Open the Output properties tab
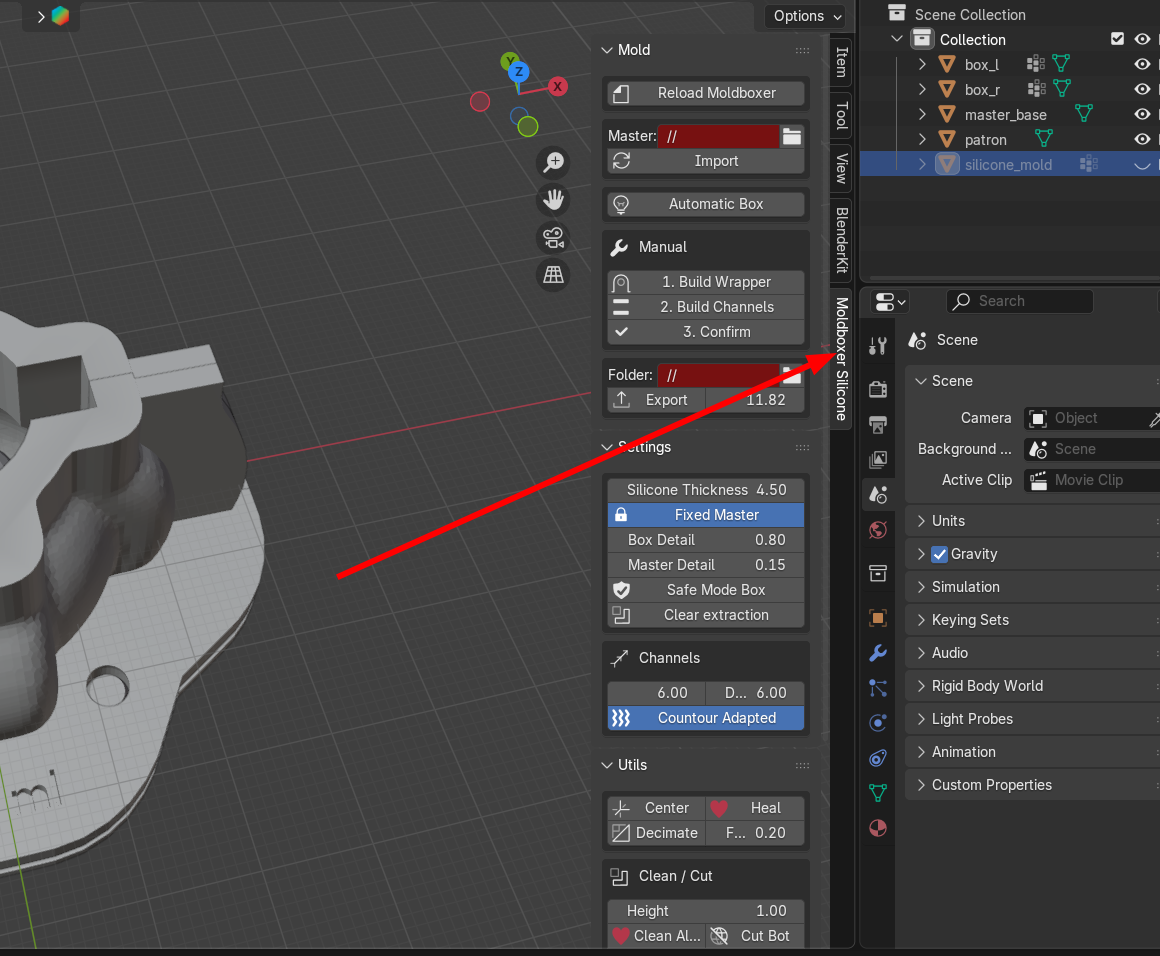The image size is (1160, 956). pos(877,425)
